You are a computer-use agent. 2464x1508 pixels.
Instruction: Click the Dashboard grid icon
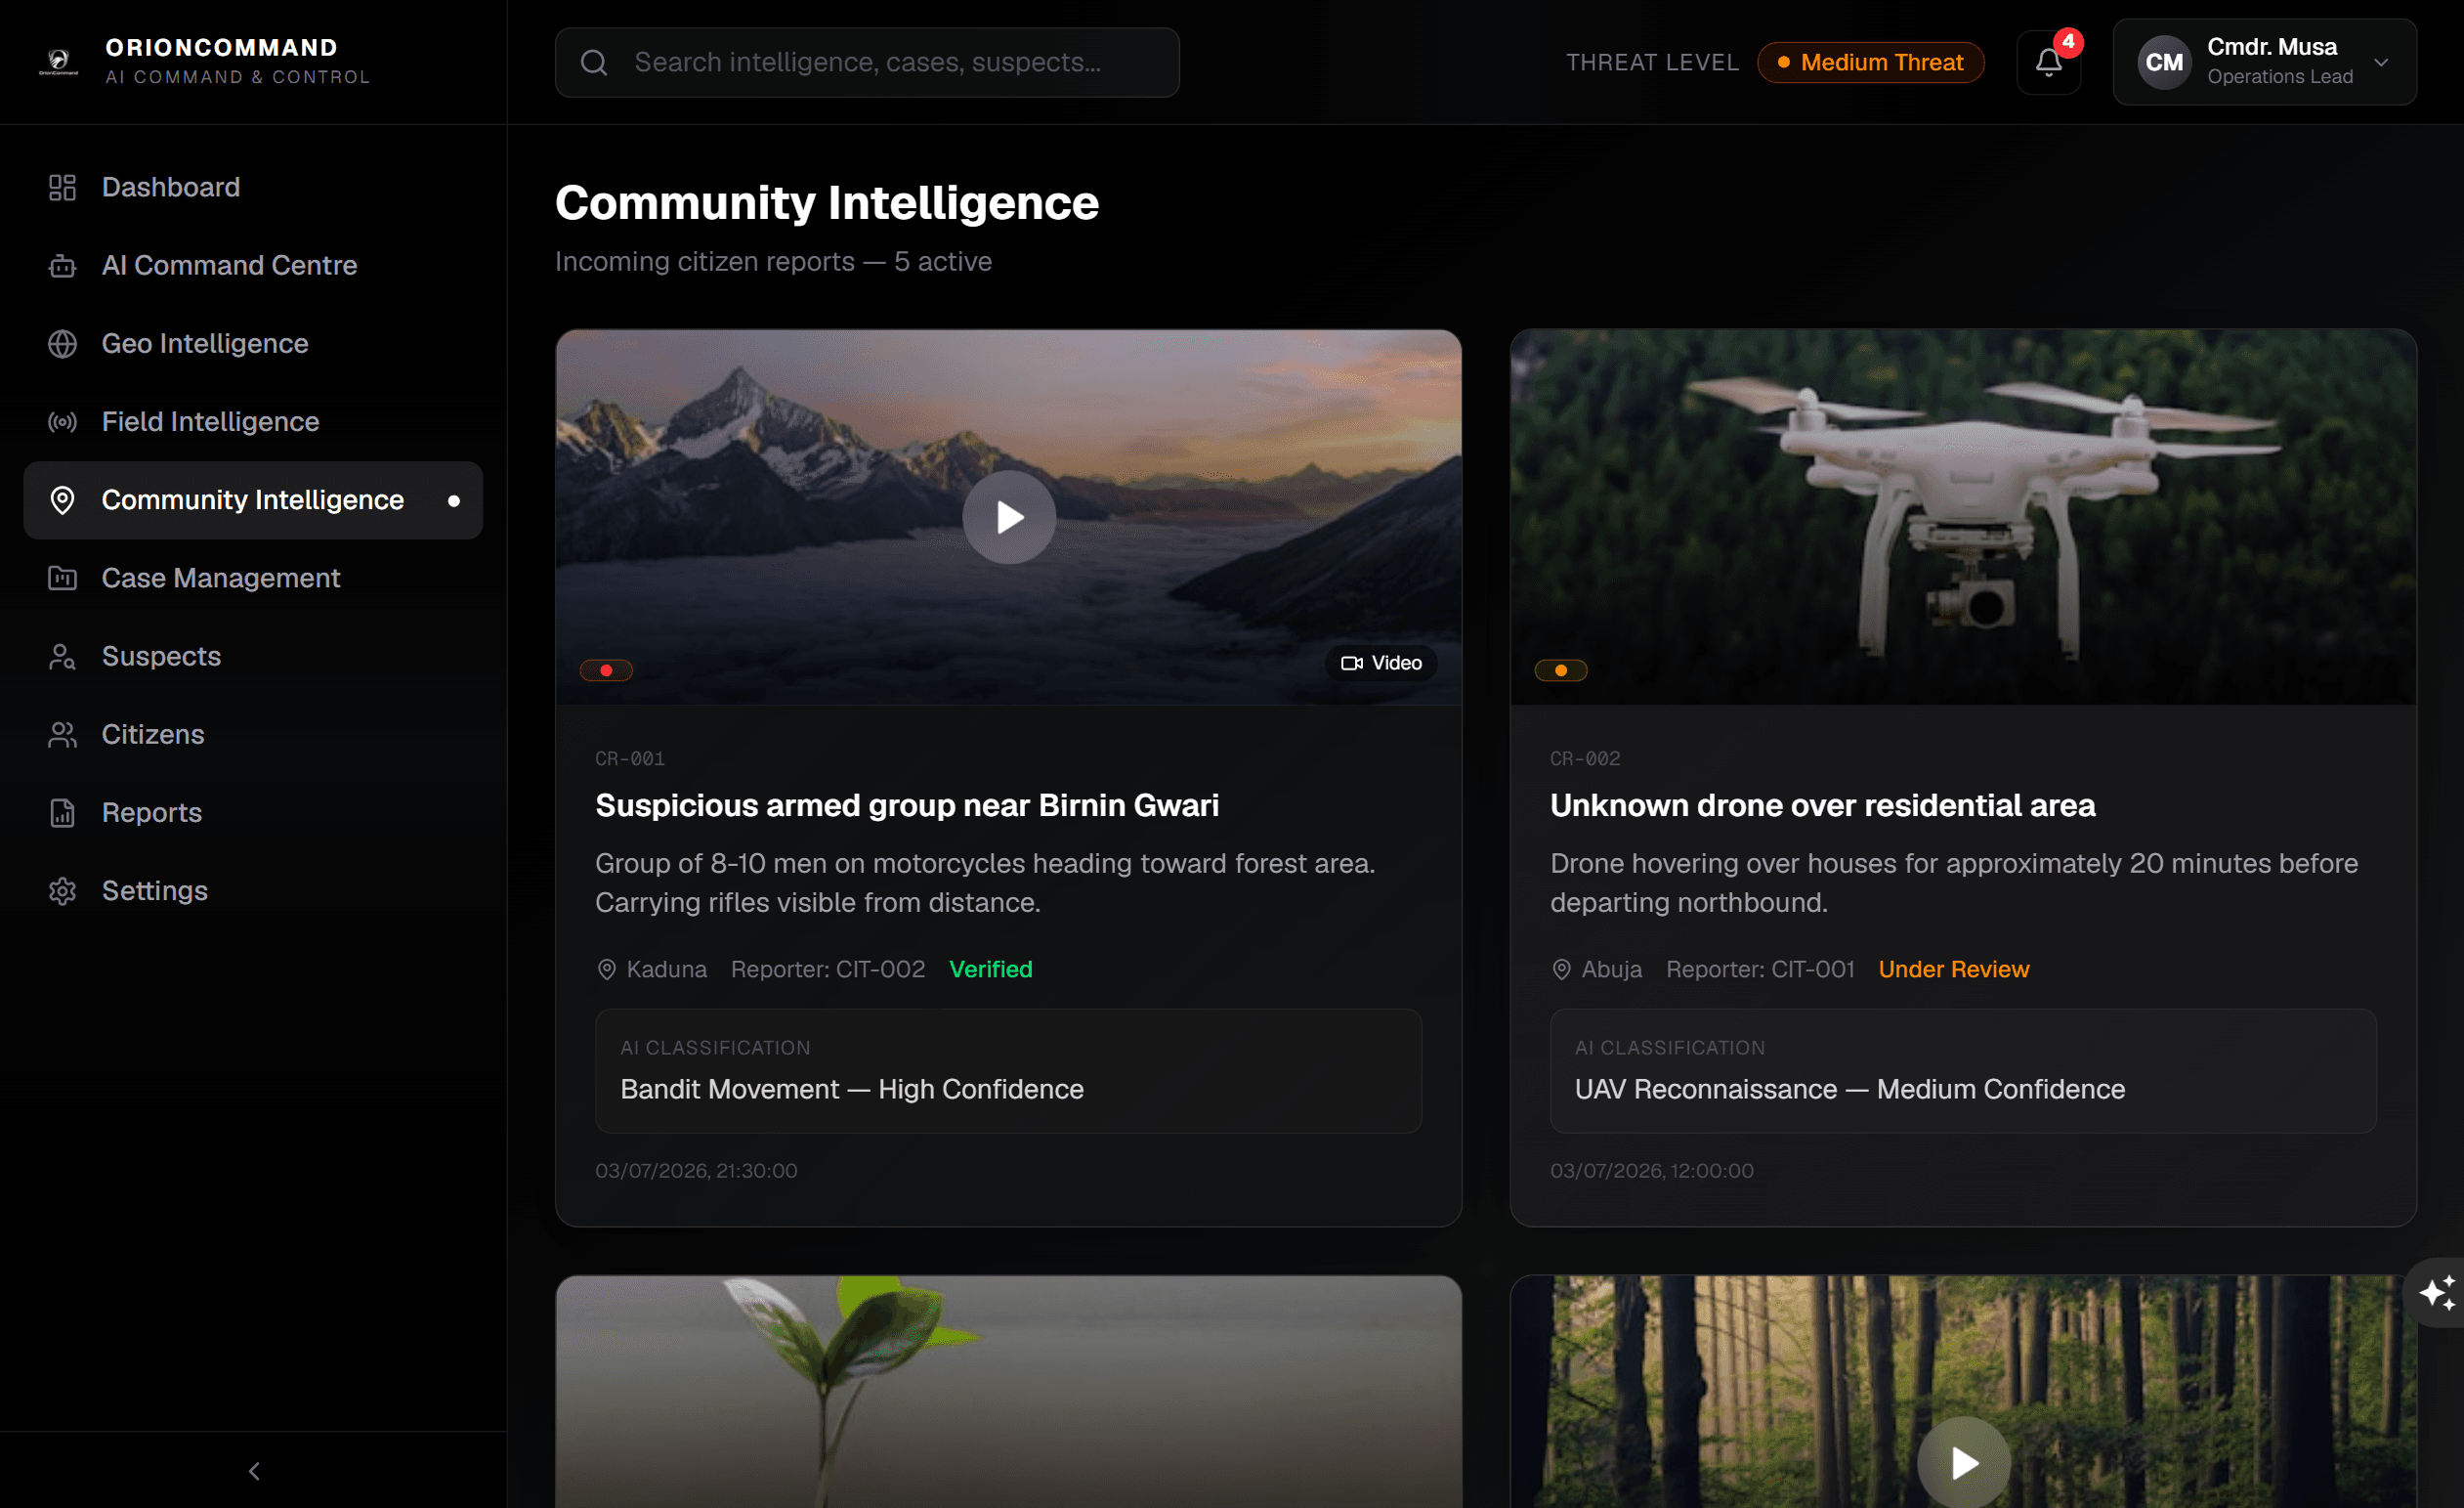(62, 187)
